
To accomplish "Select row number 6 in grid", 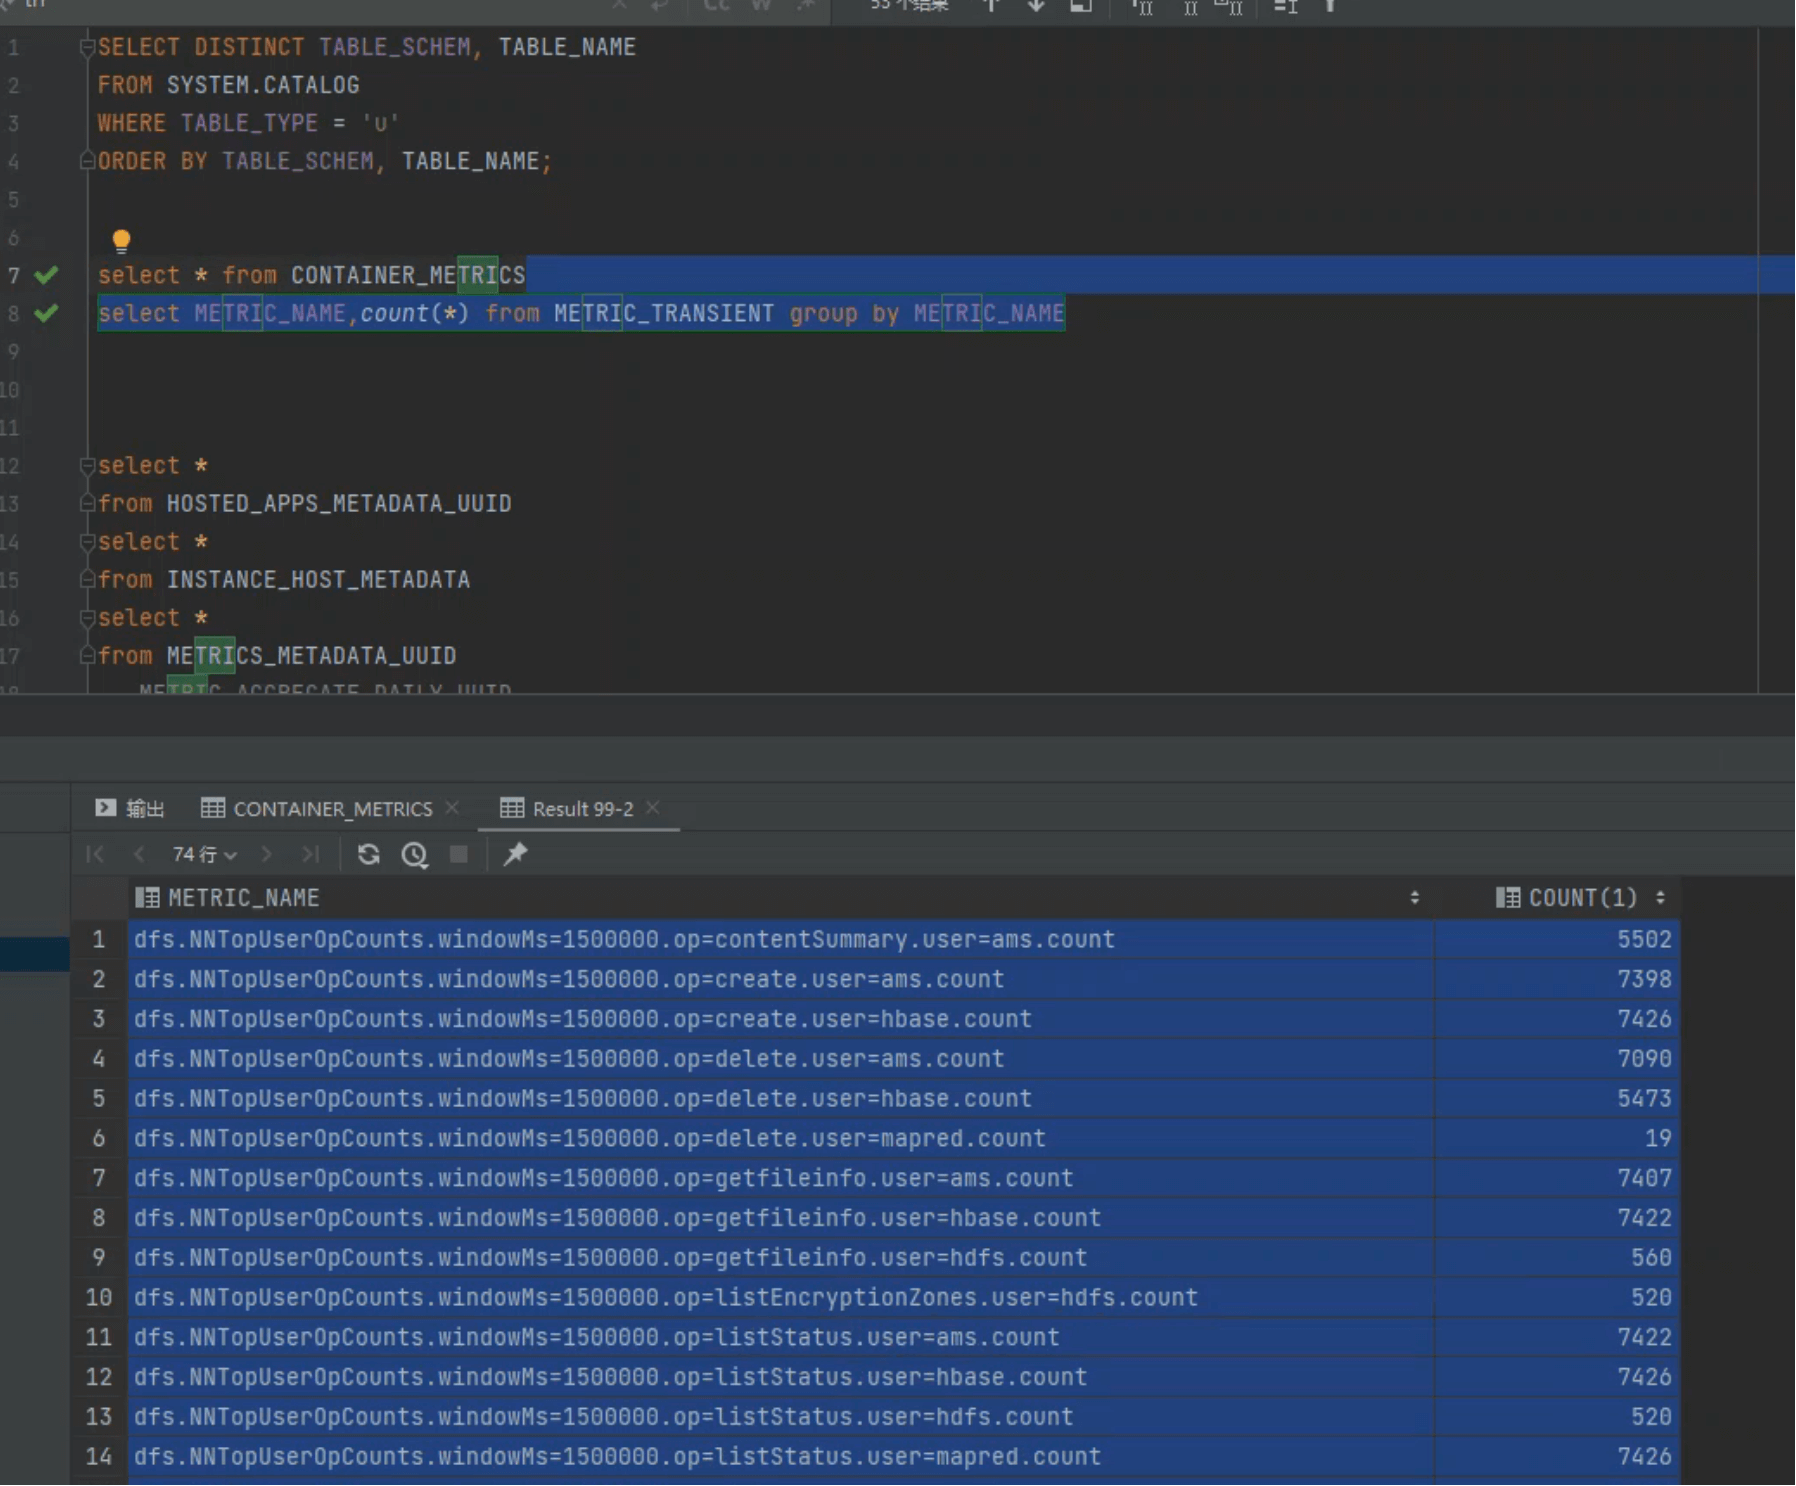I will [x=98, y=1138].
